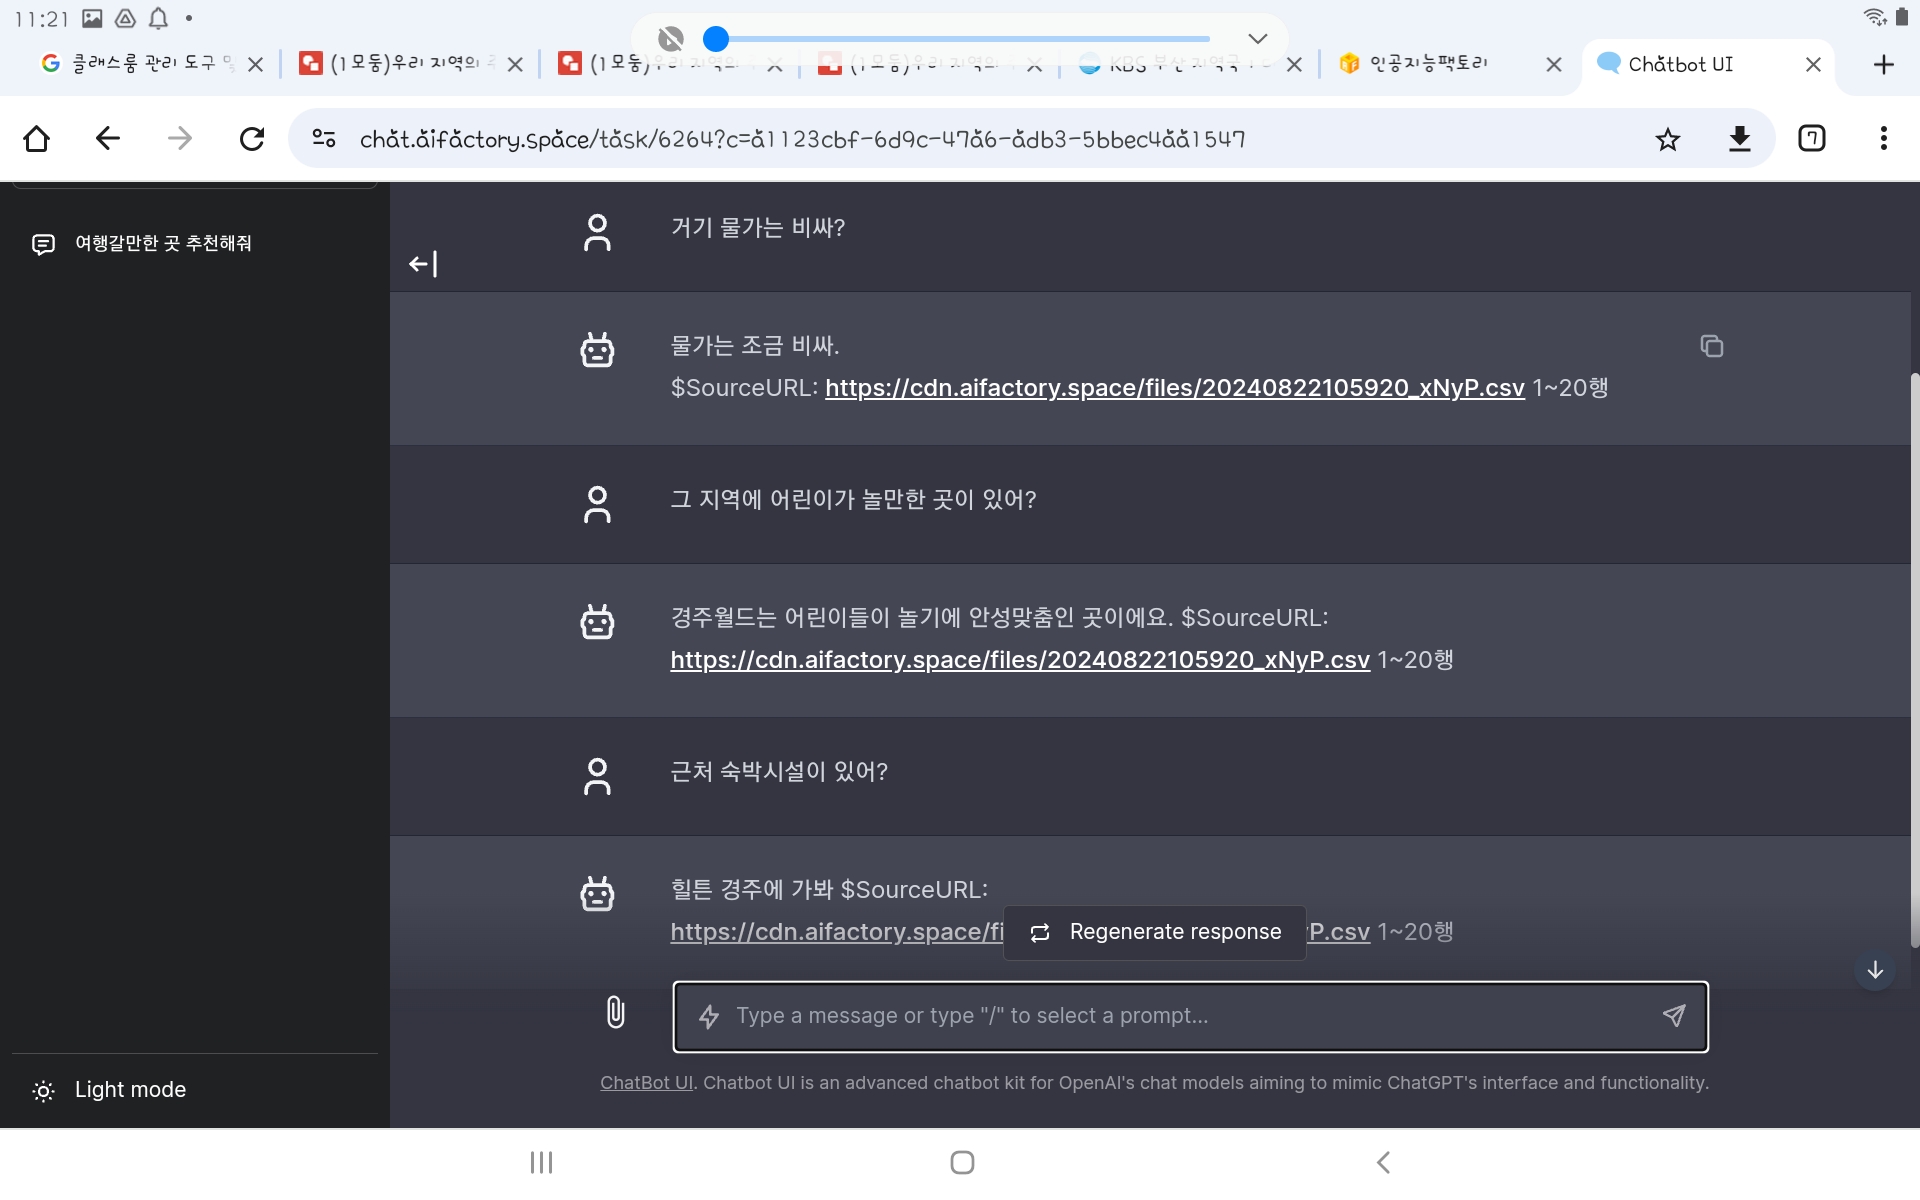Click the lightning prompt icon in message box

click(x=709, y=1016)
